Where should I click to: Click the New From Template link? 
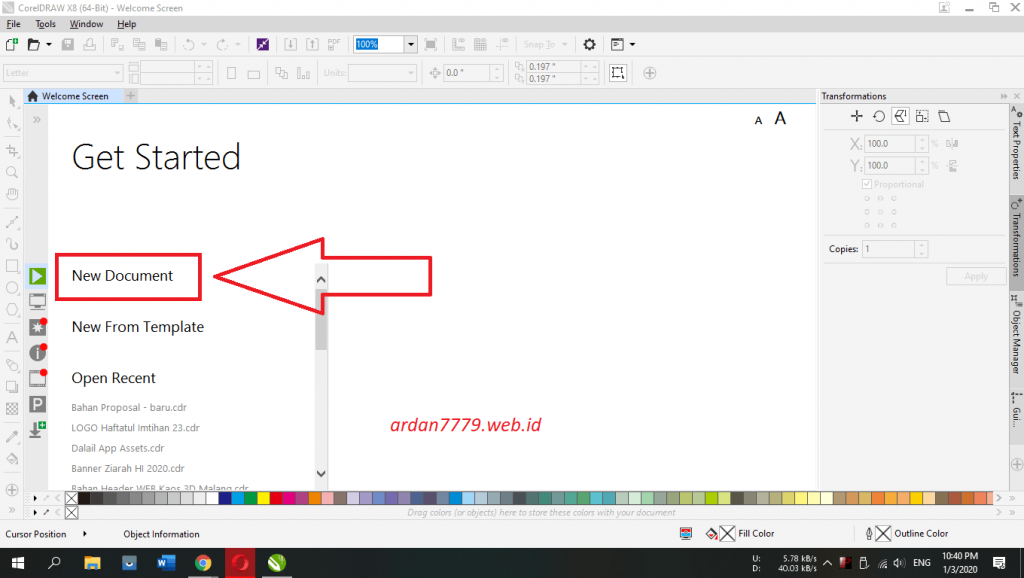point(138,327)
